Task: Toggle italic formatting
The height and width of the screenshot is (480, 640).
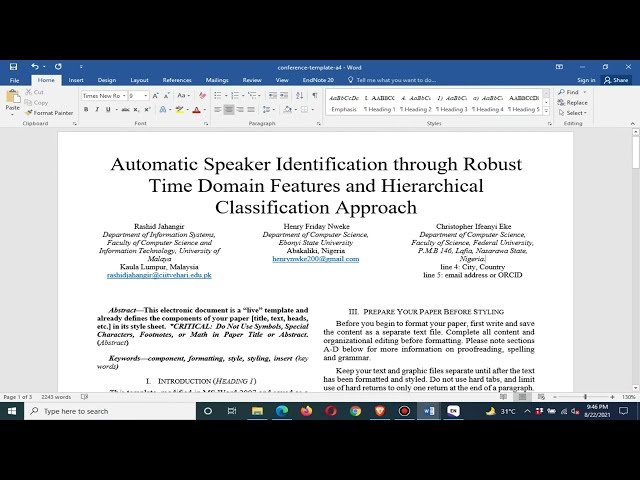Action: [x=97, y=109]
